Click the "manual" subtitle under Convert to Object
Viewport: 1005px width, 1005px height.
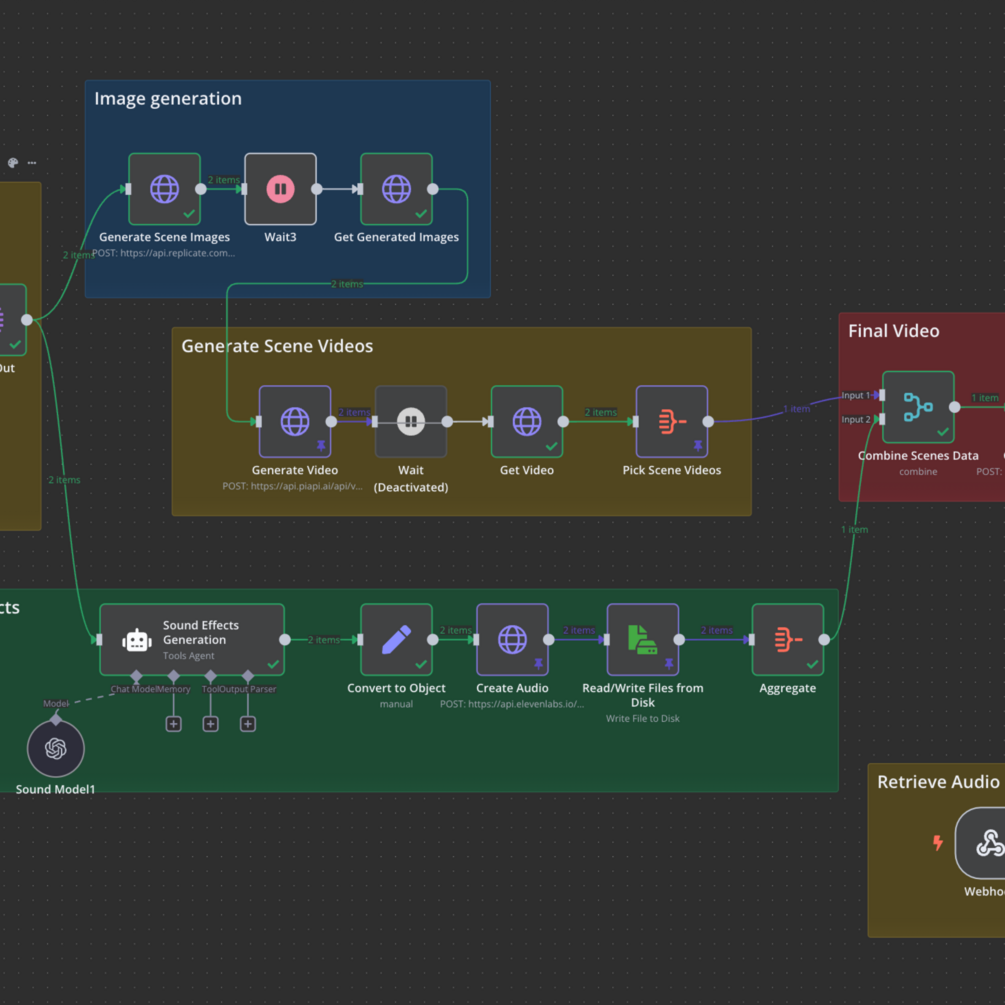[396, 704]
